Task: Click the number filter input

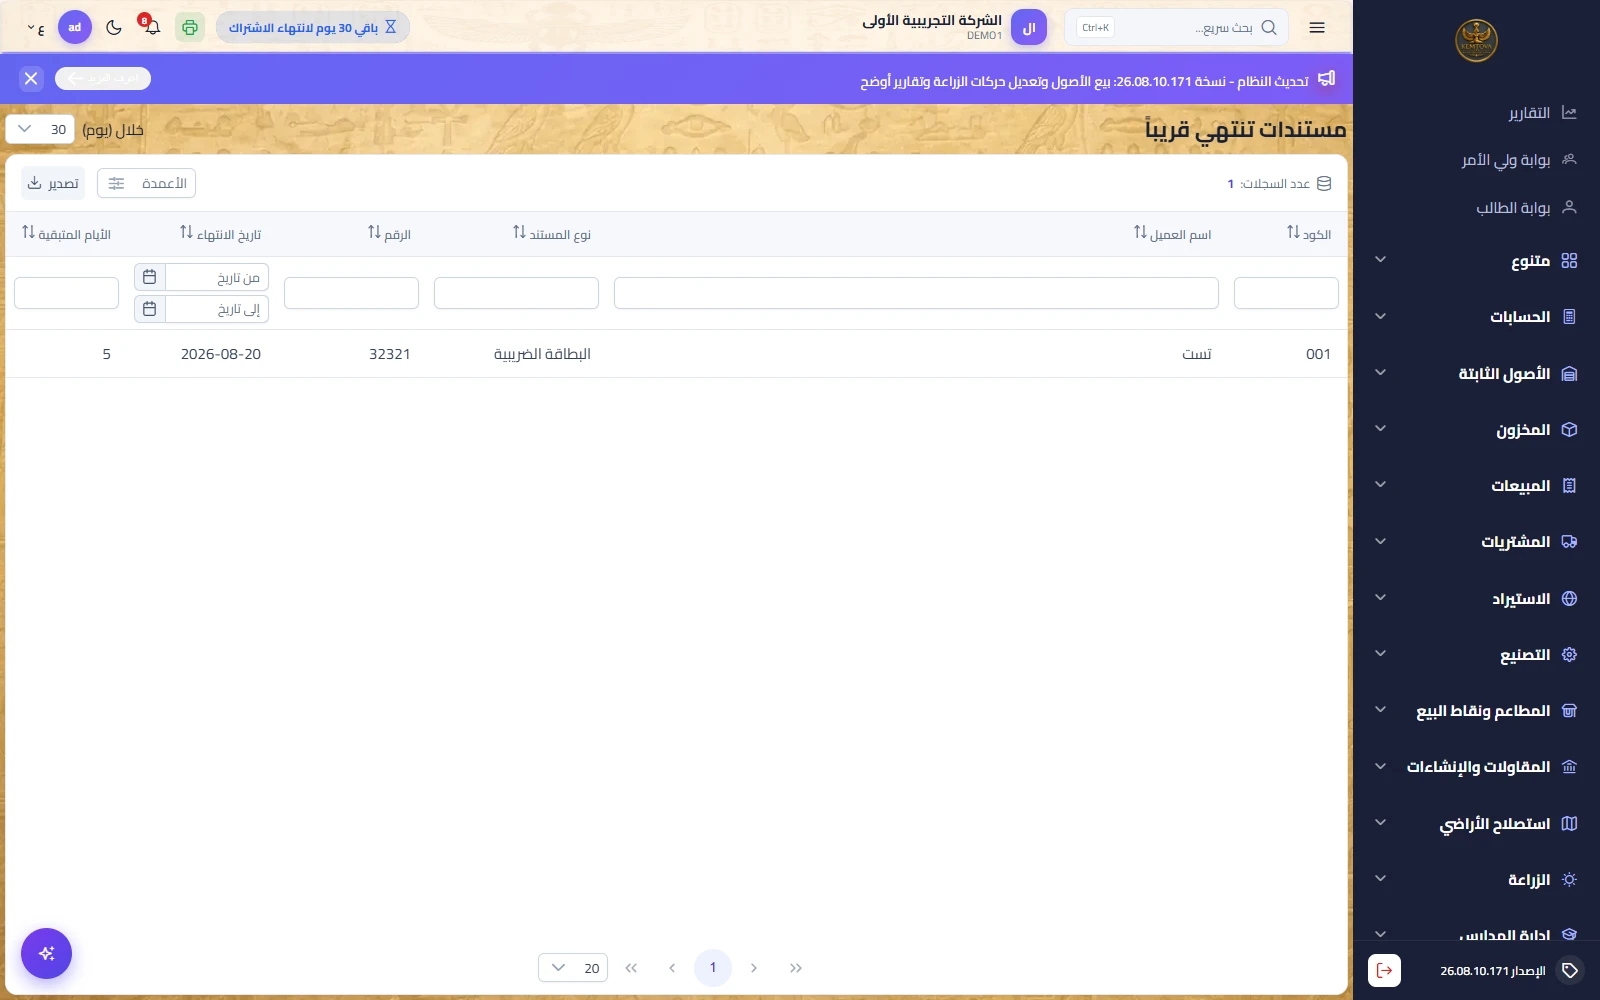Action: pos(351,293)
